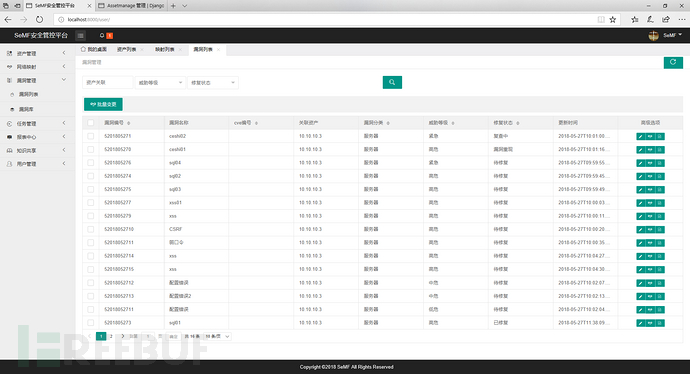Click the green search magnifier button
Screen dimensions: 690x374
(392, 82)
